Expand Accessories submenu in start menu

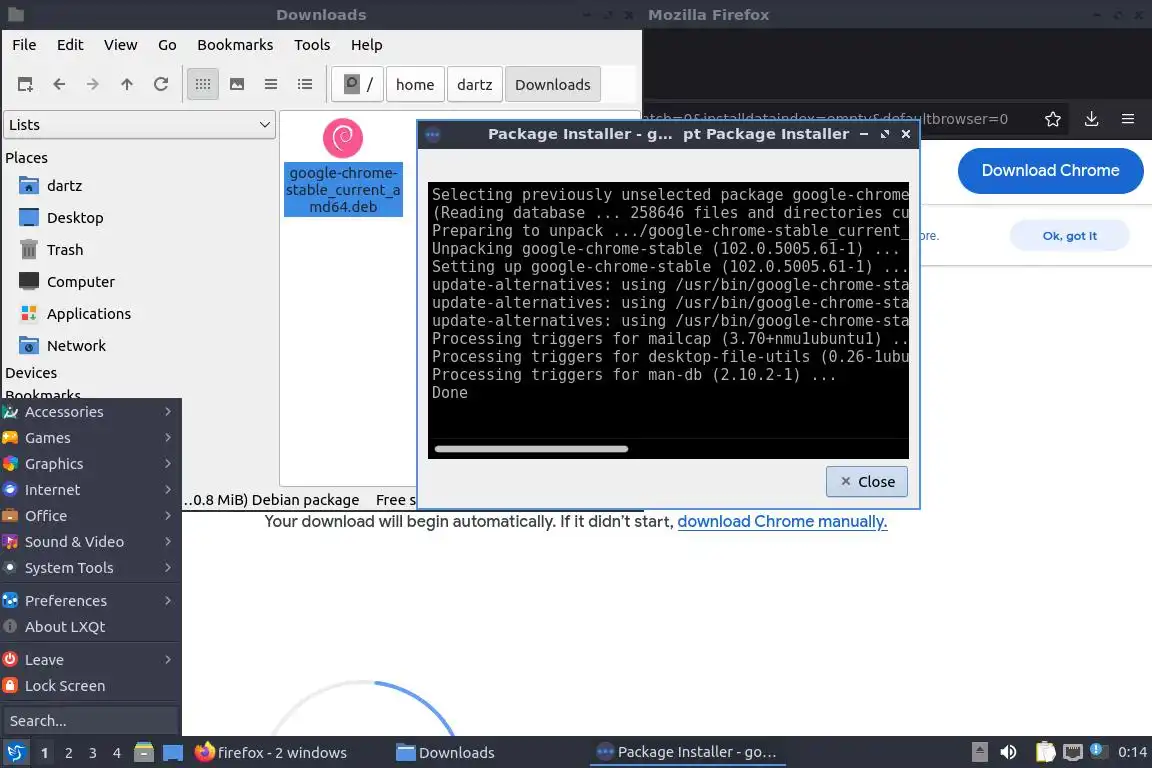90,412
